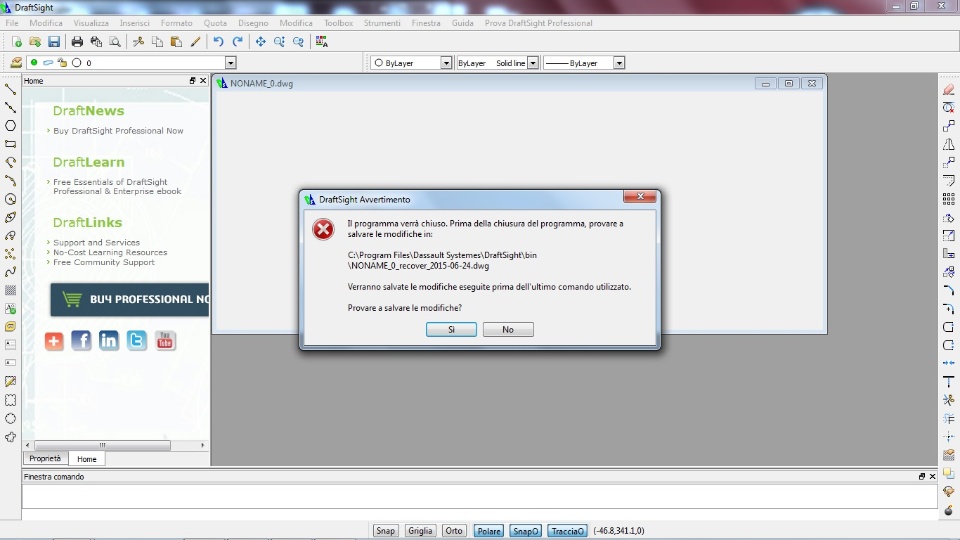The height and width of the screenshot is (540, 960).
Task: Click Sì in the warning dialog
Action: [451, 329]
